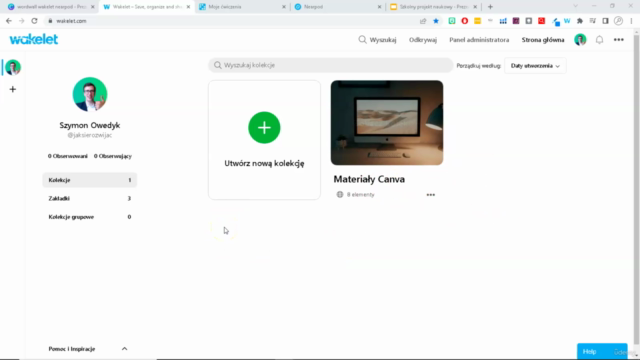Open 0 Obserwujący list

tap(113, 156)
